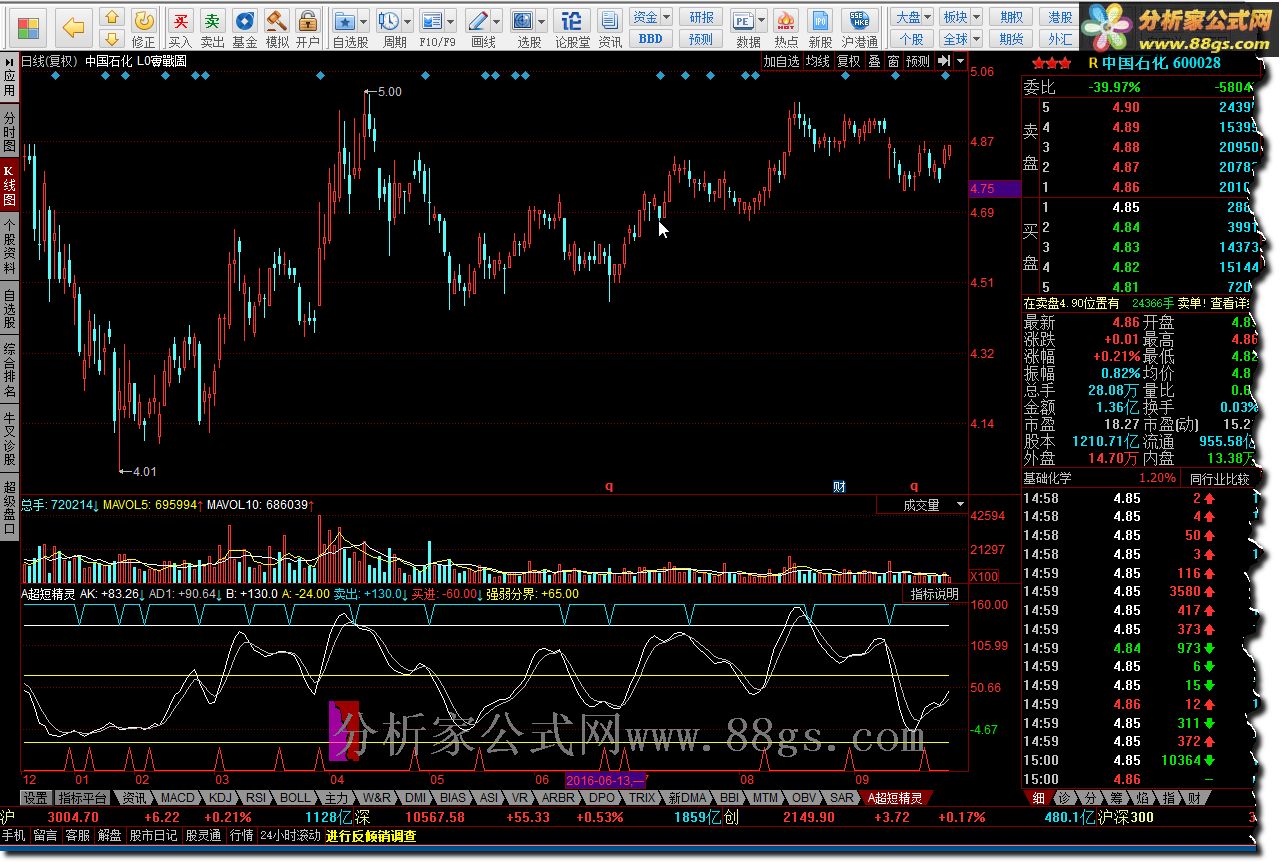The width and height of the screenshot is (1281, 862).
Task: Open the 指标平台 indicator platform tab
Action: [83, 798]
